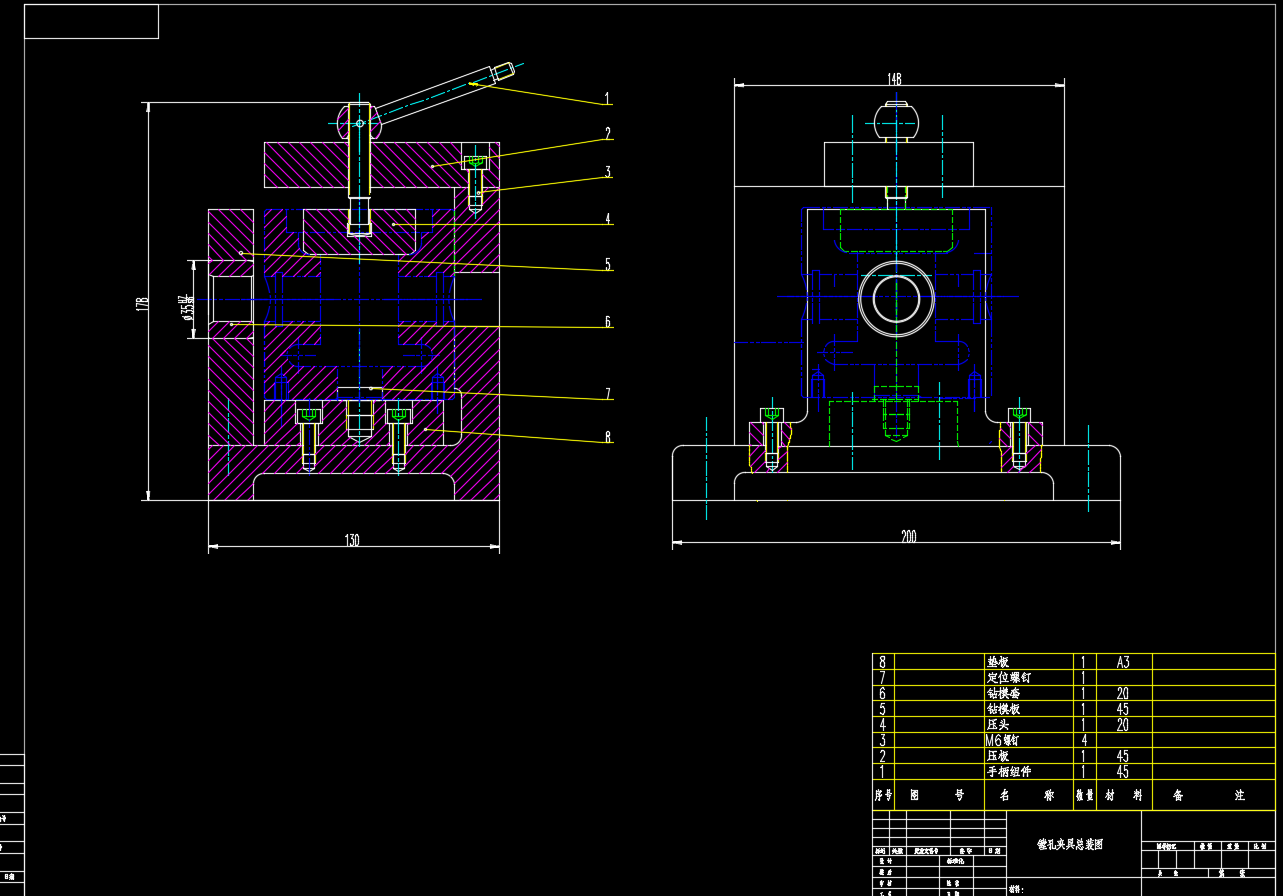Select leader callout number 6 beside section view
This screenshot has height=896, width=1283.
point(607,322)
